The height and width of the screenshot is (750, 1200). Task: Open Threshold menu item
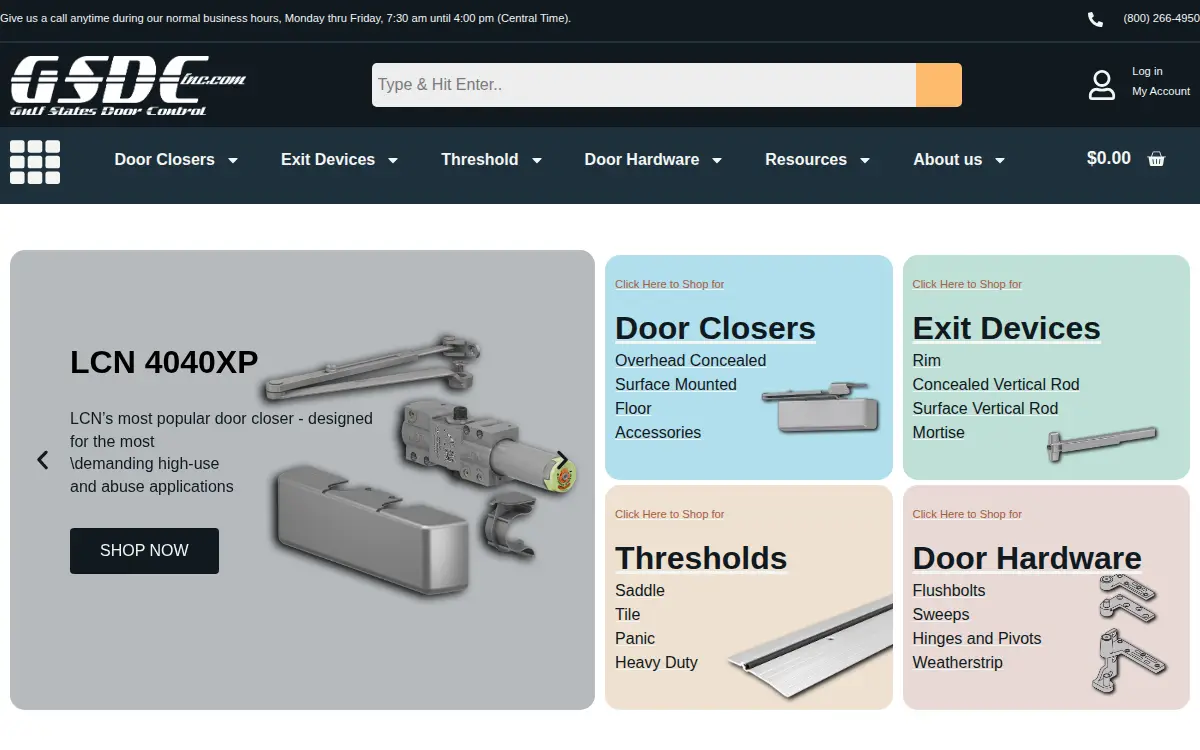pos(480,160)
